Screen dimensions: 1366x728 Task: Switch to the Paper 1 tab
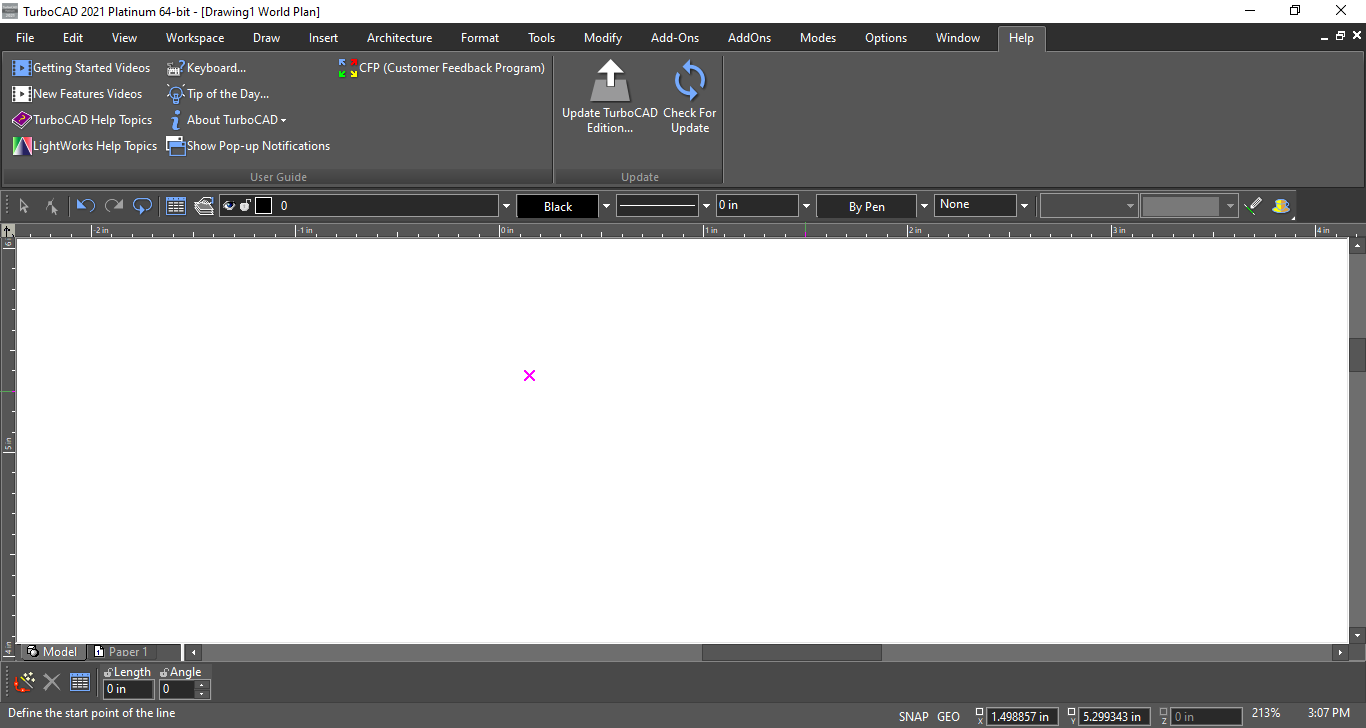[x=120, y=652]
